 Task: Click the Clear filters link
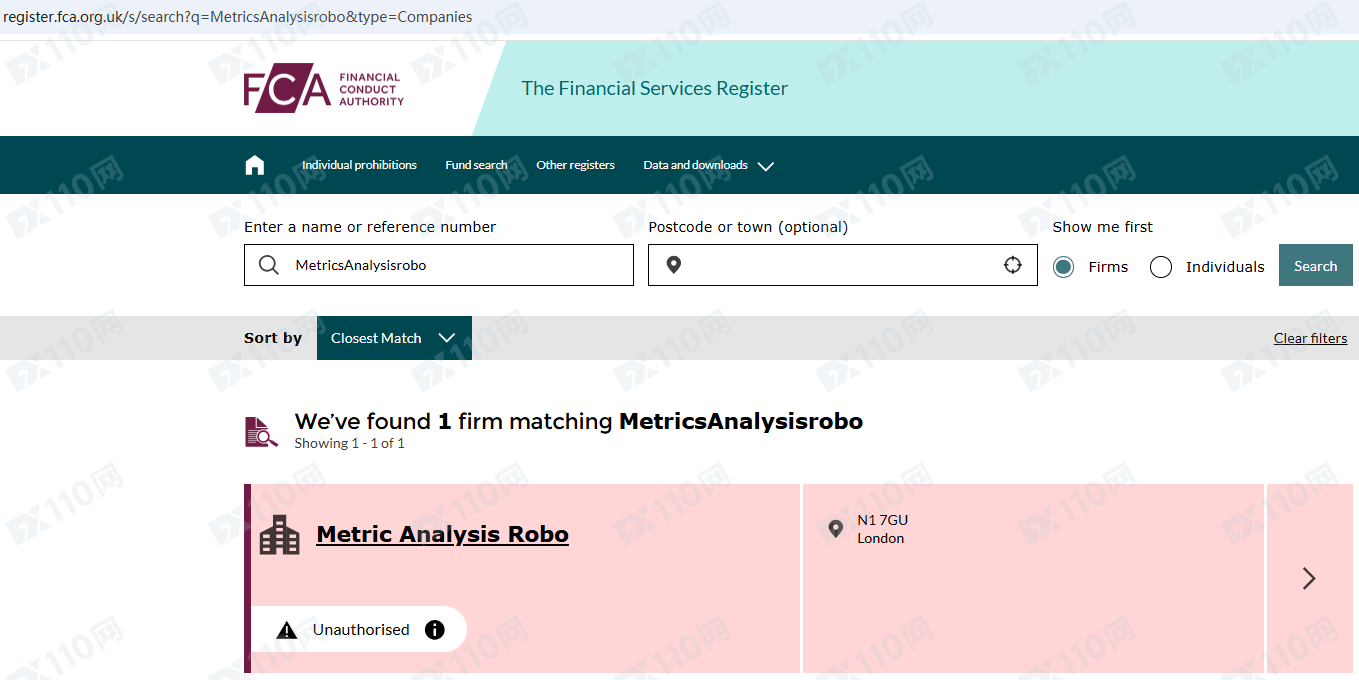(x=1310, y=338)
